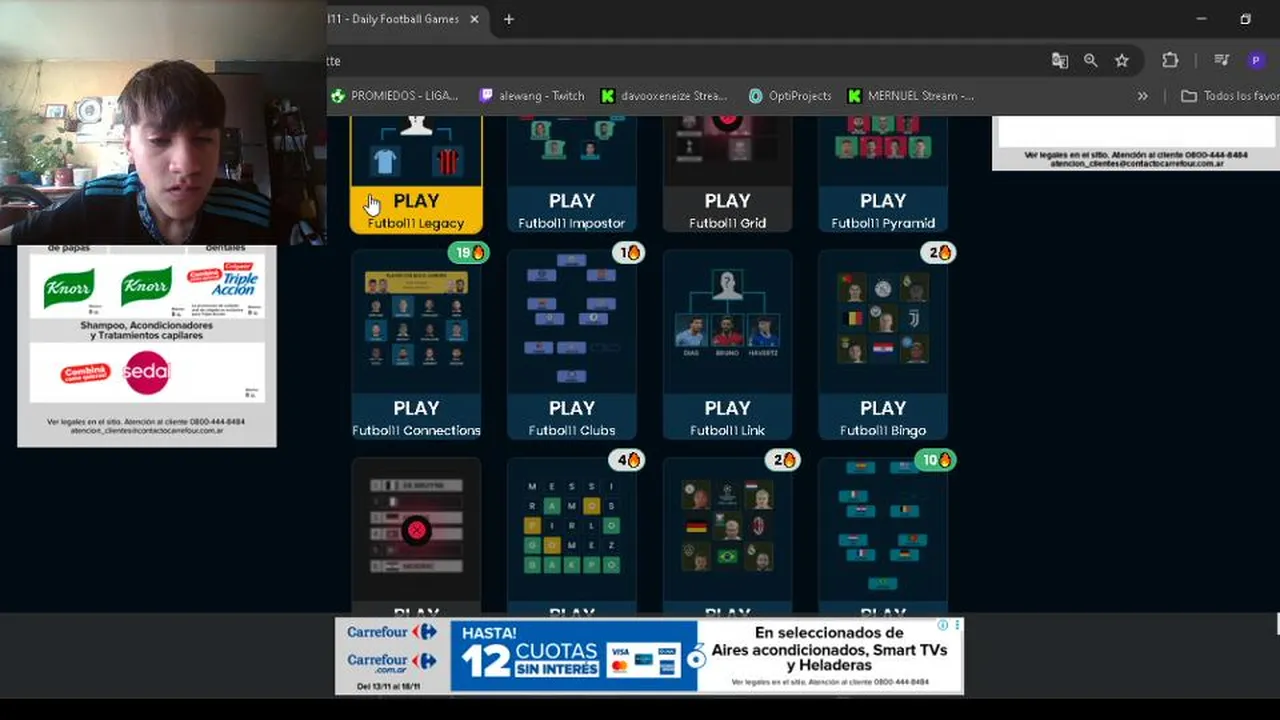The width and height of the screenshot is (1280, 720).
Task: Click the 4 streak badge on word game
Action: tap(629, 460)
